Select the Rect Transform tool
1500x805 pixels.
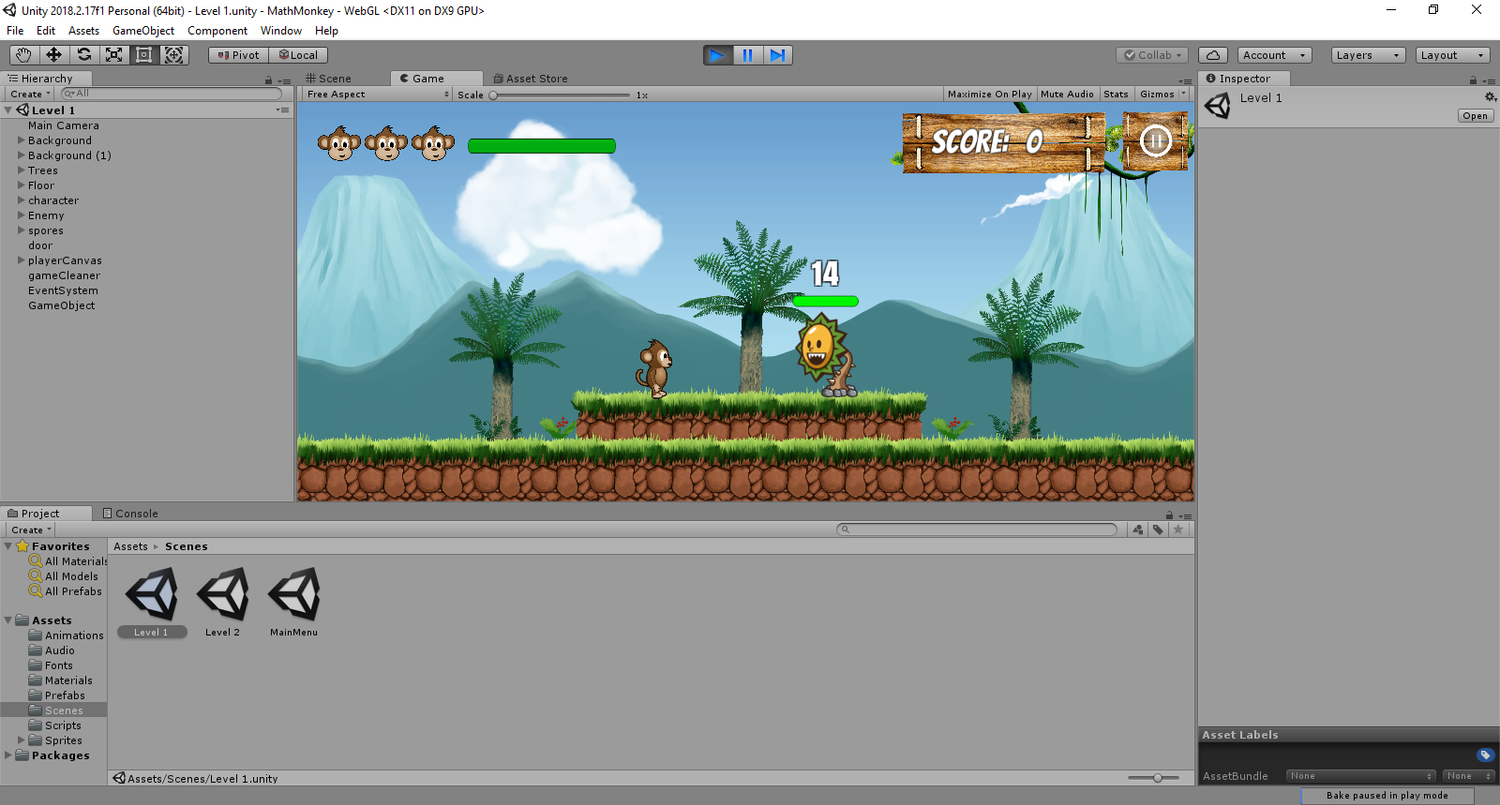click(x=144, y=55)
